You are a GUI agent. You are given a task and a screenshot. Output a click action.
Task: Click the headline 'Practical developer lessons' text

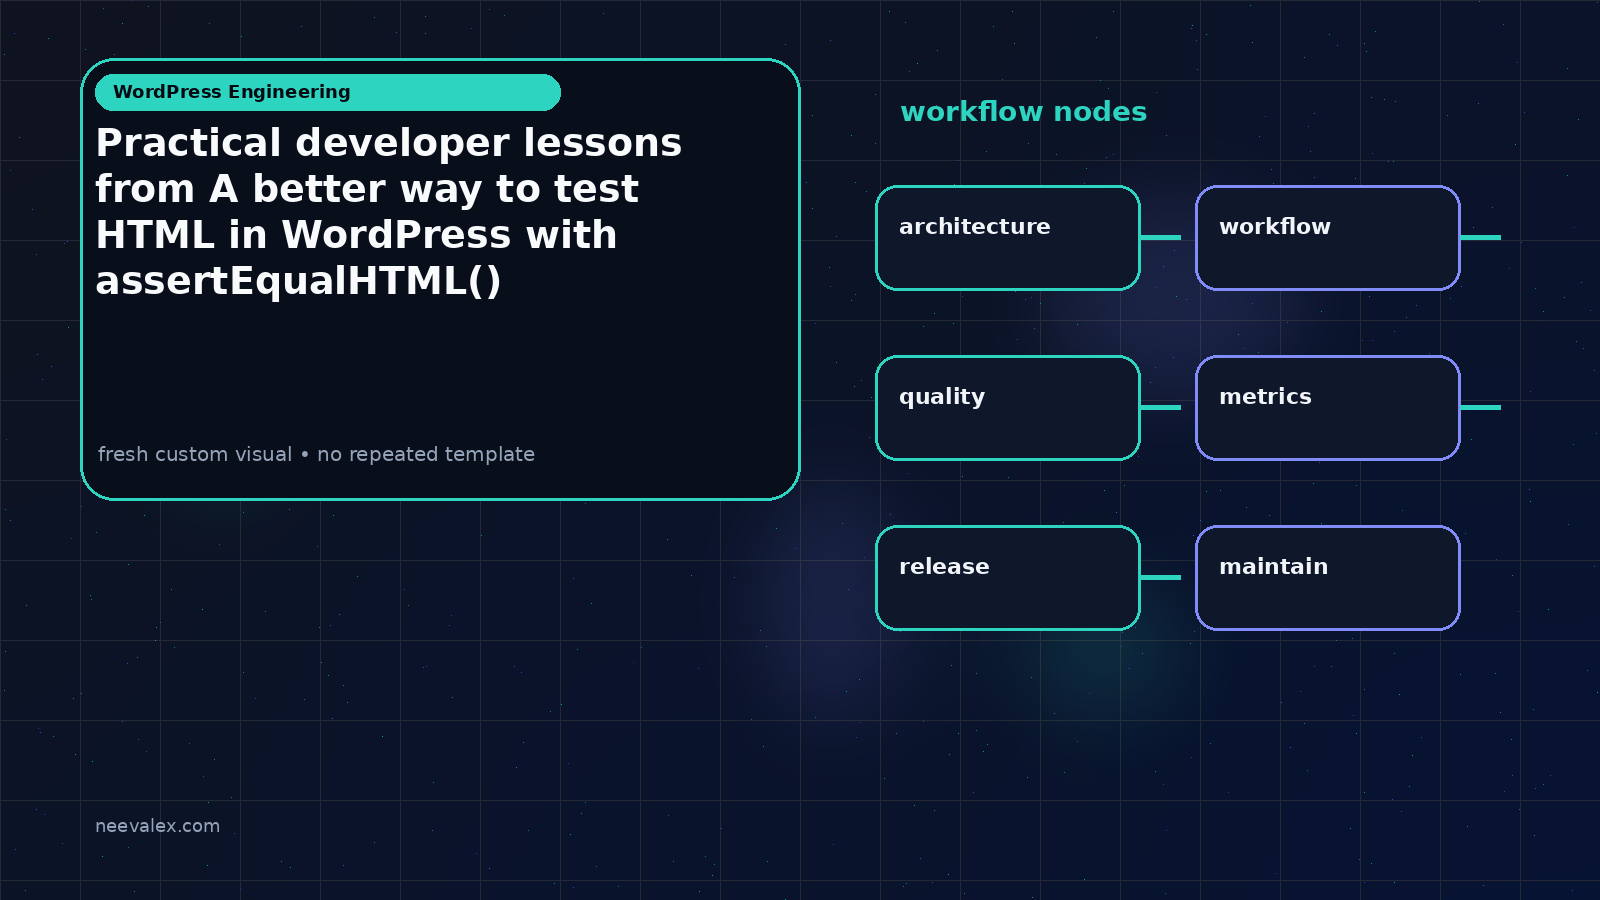point(389,143)
